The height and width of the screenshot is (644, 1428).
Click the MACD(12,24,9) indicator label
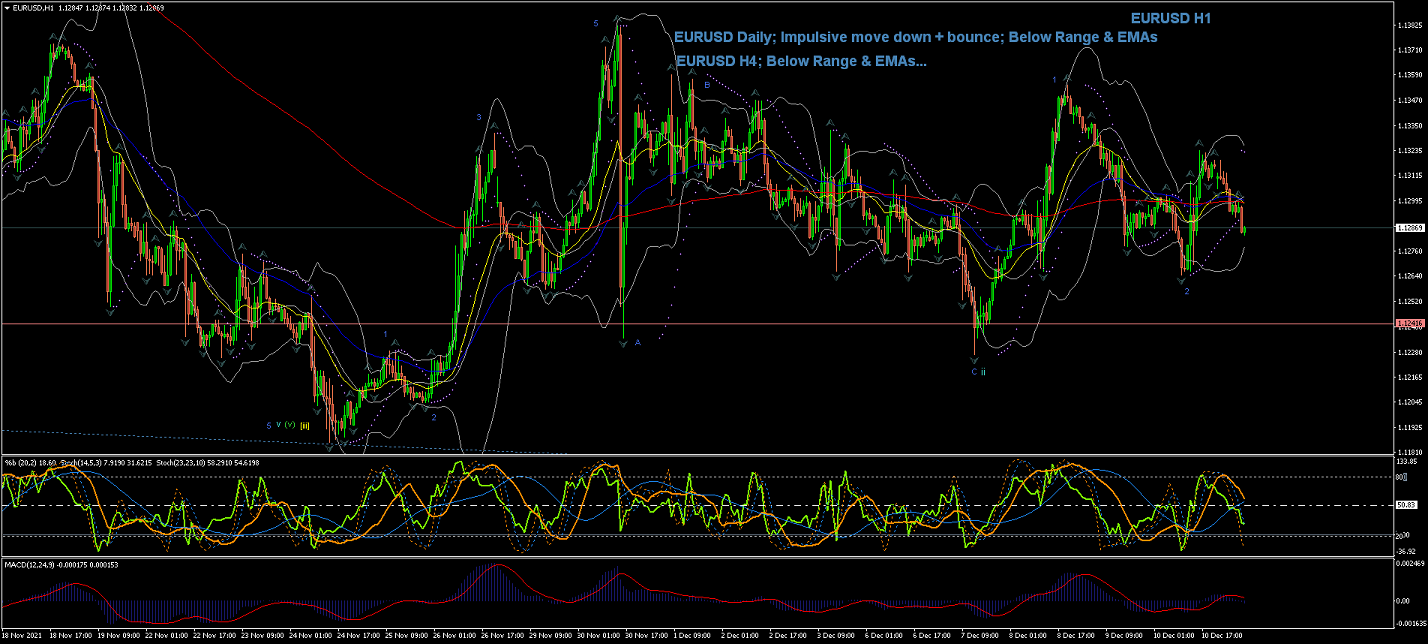click(x=30, y=565)
